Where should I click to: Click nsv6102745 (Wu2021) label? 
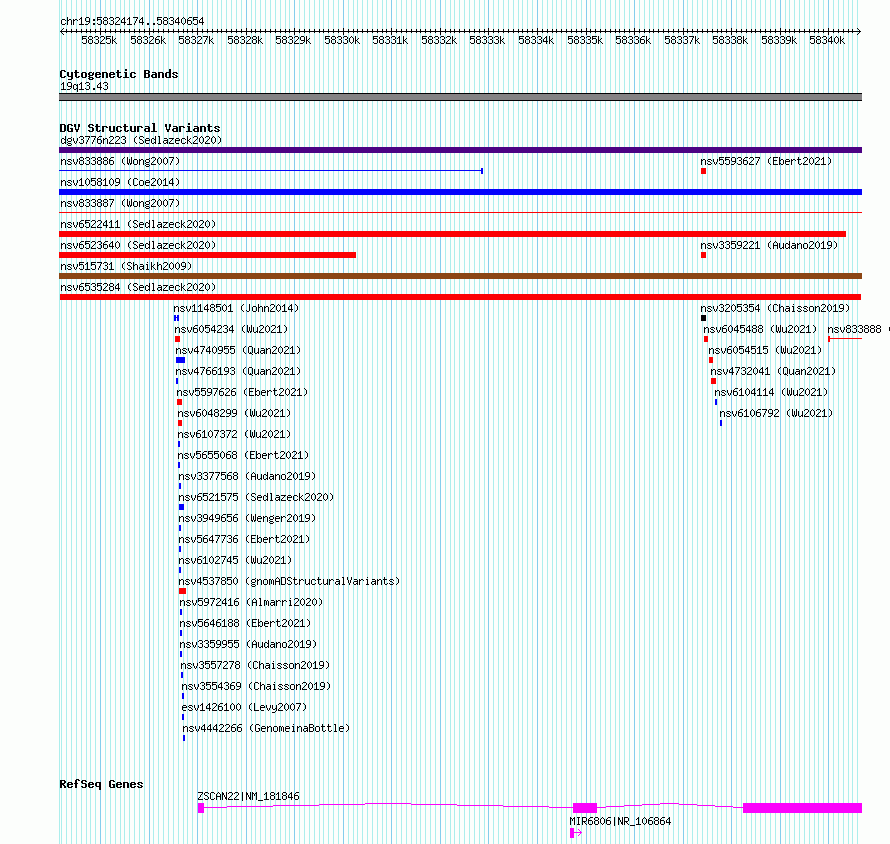click(x=236, y=560)
